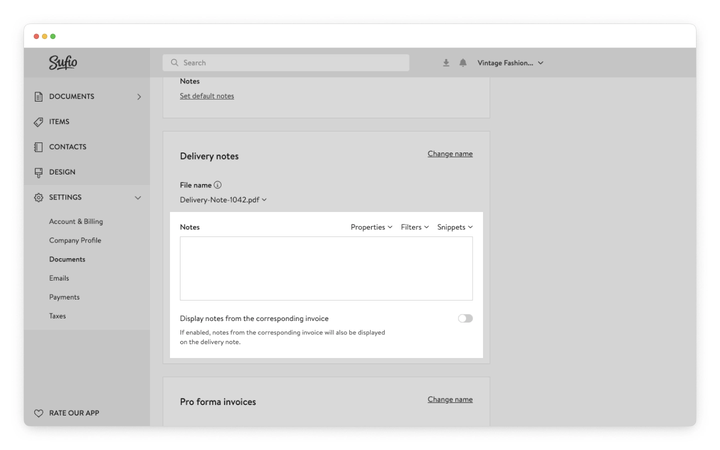Click the heart icon beside Rate Our App
This screenshot has height=450, width=720.
coord(39,413)
